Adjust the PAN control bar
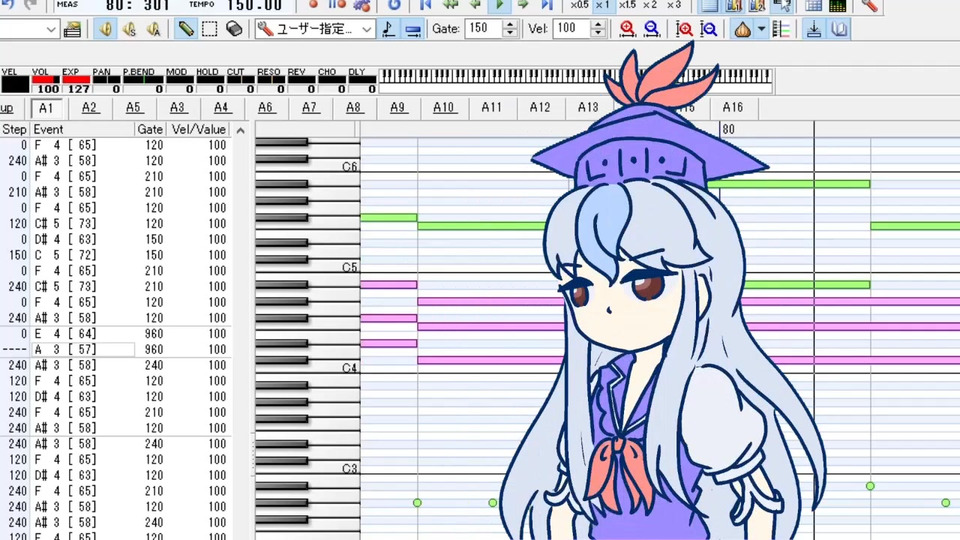960x540 pixels. pos(106,80)
